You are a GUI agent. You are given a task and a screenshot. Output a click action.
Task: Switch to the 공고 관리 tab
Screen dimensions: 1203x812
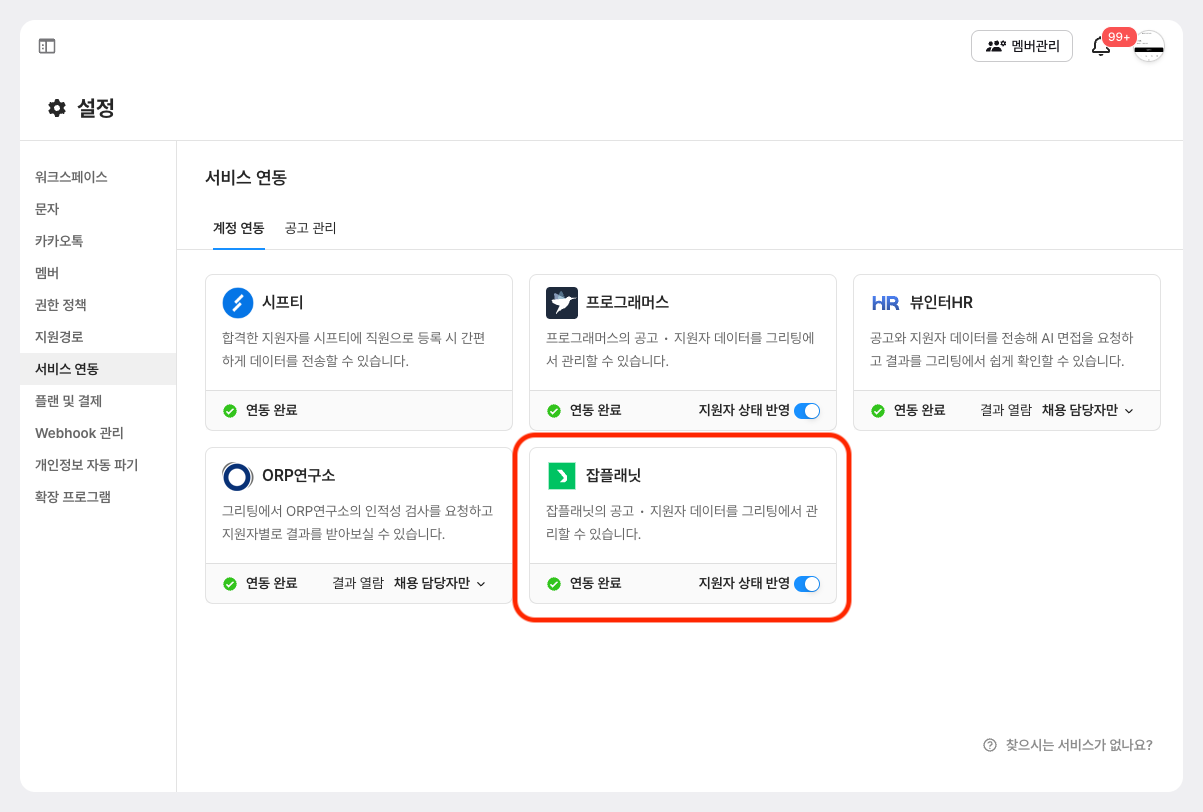point(310,228)
